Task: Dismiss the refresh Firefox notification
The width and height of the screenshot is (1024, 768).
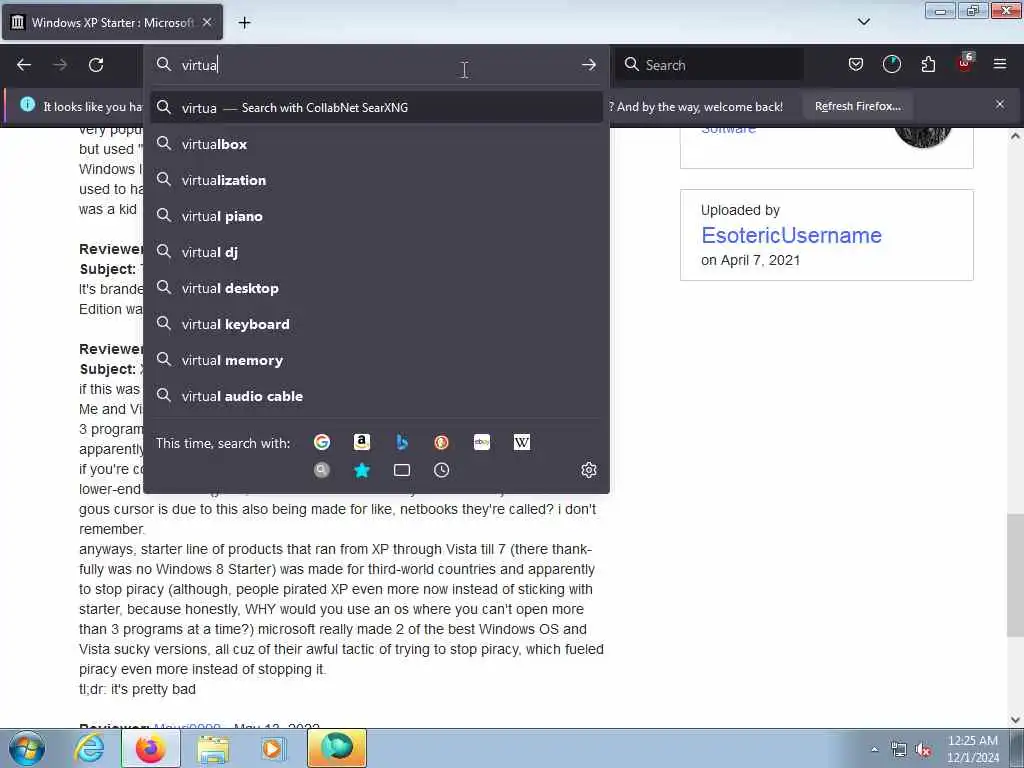Action: (x=1000, y=104)
